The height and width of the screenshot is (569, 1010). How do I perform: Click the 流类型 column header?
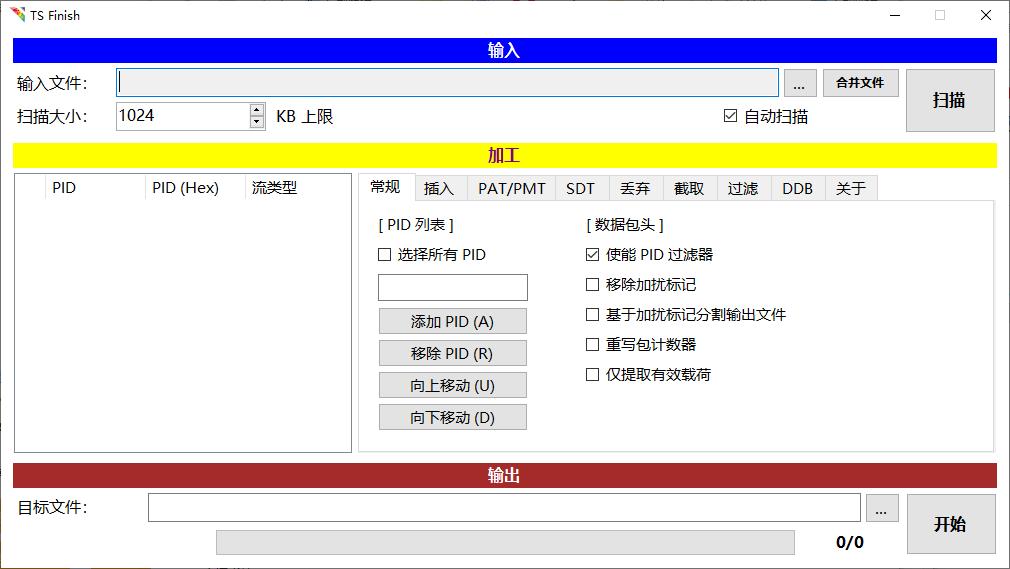point(298,188)
